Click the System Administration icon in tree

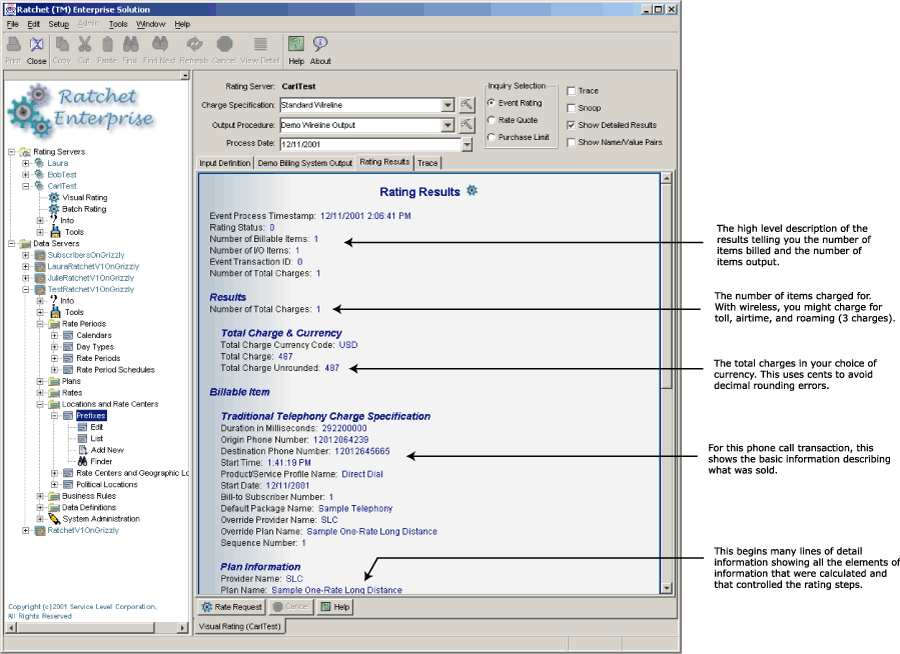(x=54, y=518)
